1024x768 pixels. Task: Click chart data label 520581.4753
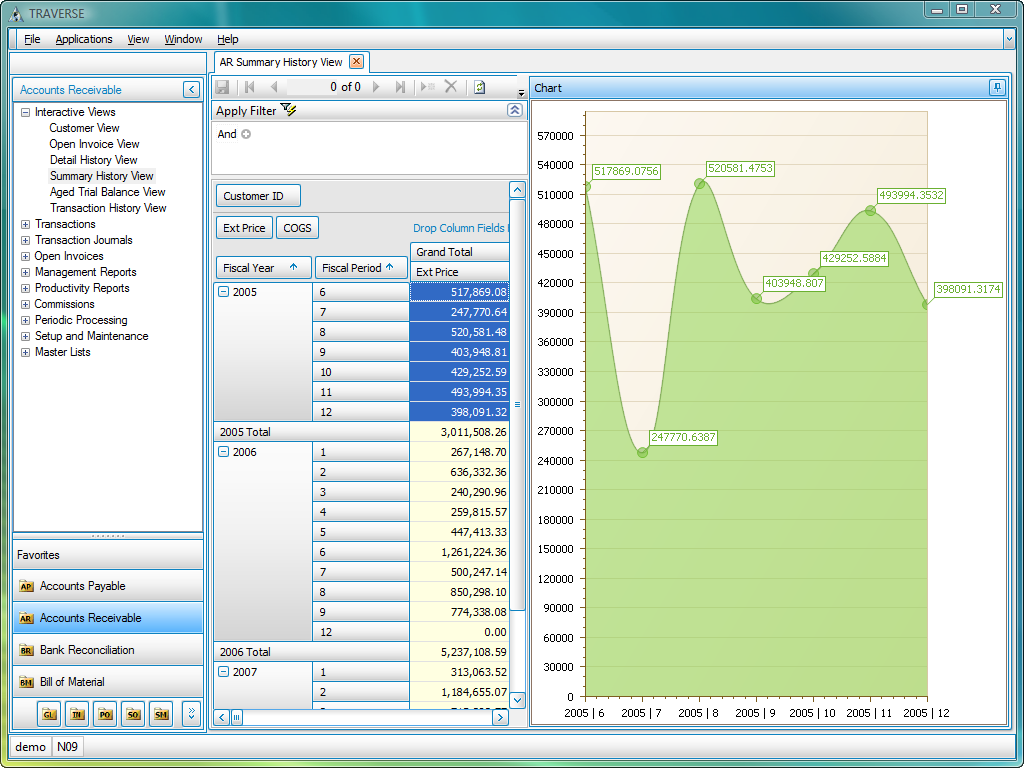[x=740, y=168]
